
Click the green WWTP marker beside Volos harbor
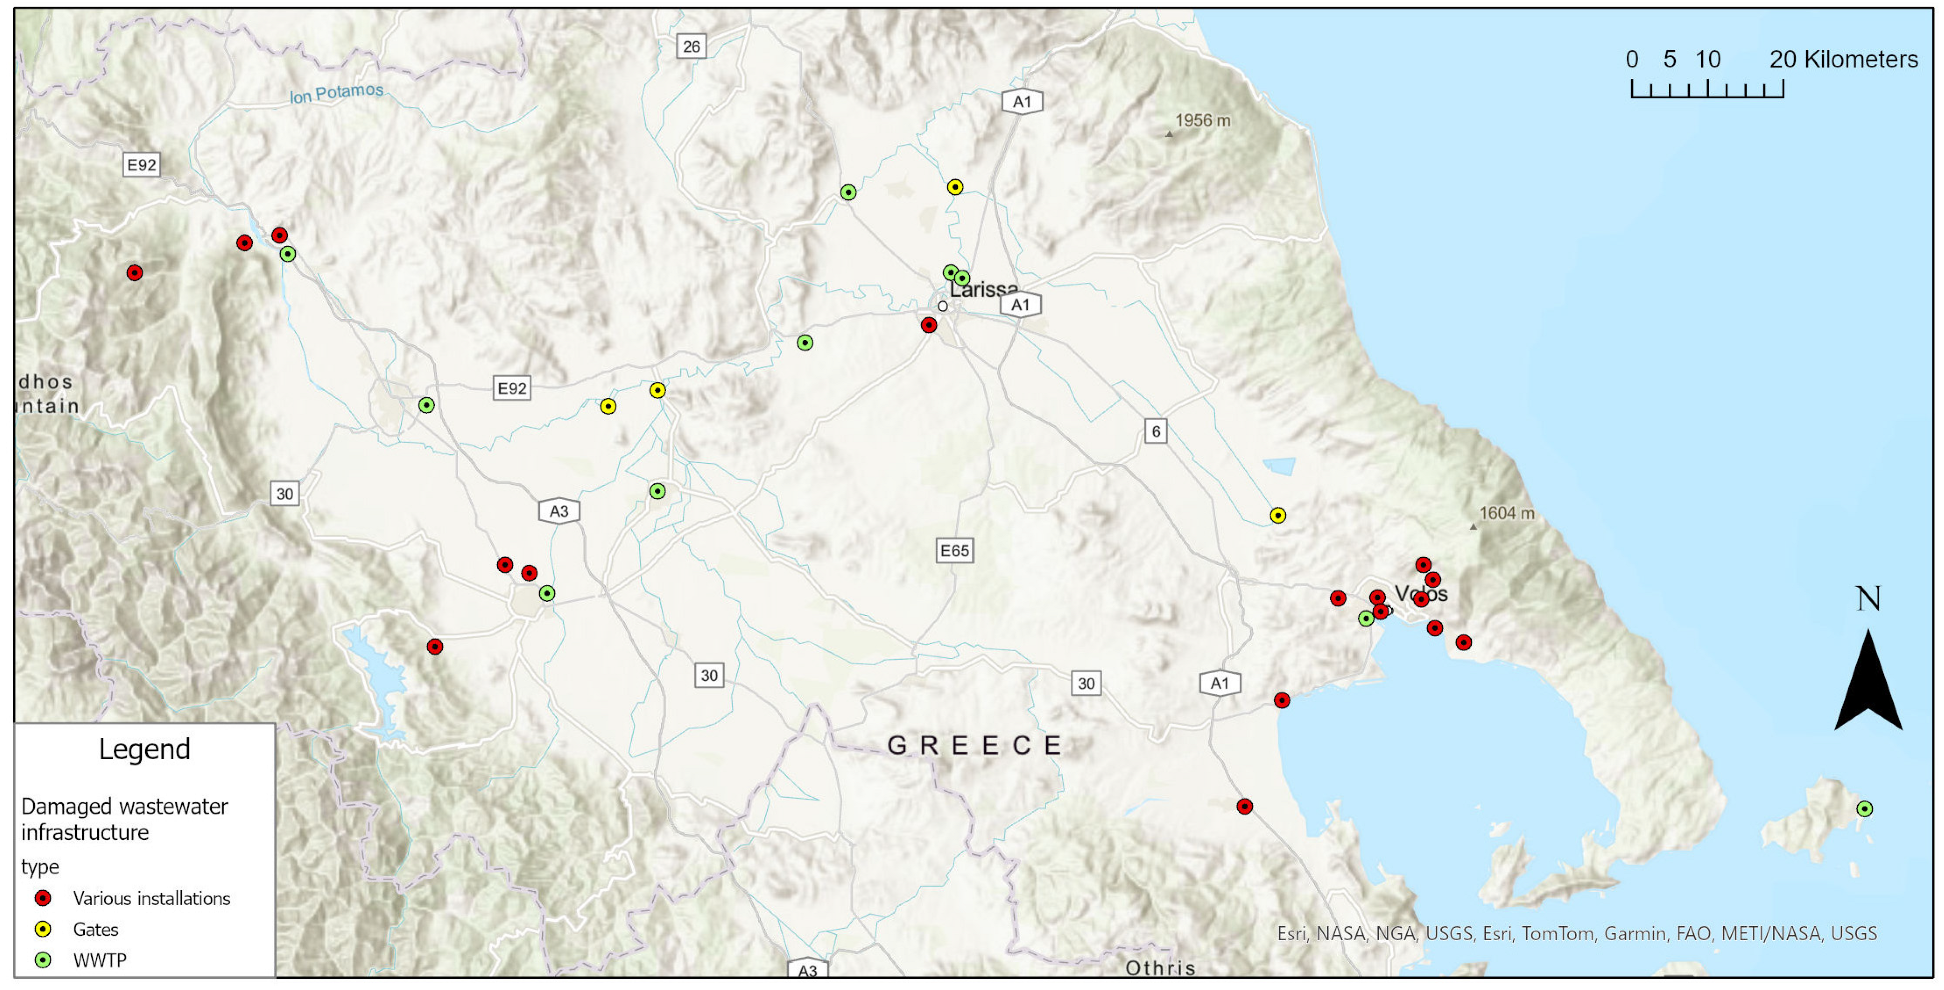tap(1366, 618)
